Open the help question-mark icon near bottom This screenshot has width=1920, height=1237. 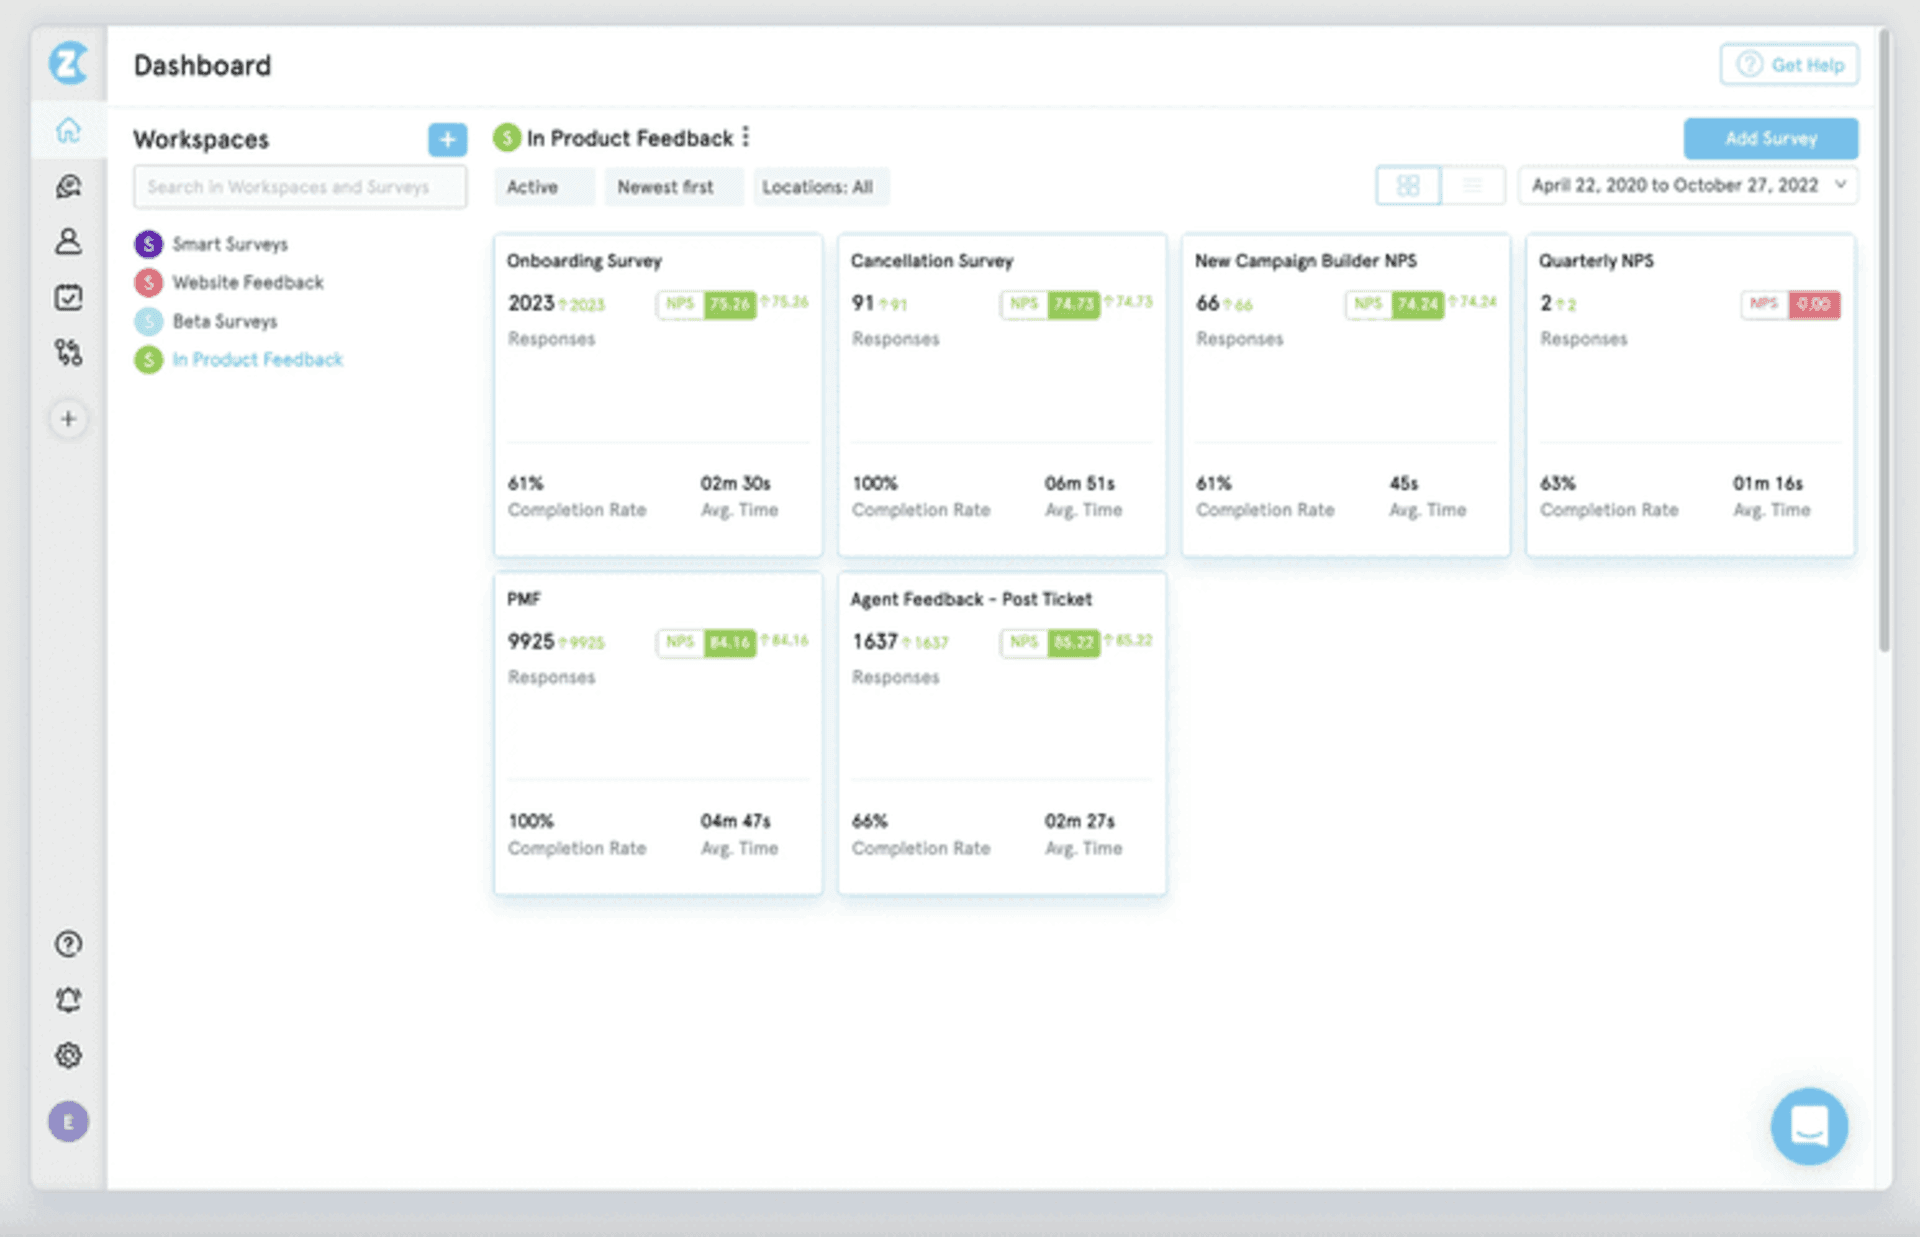[66, 944]
